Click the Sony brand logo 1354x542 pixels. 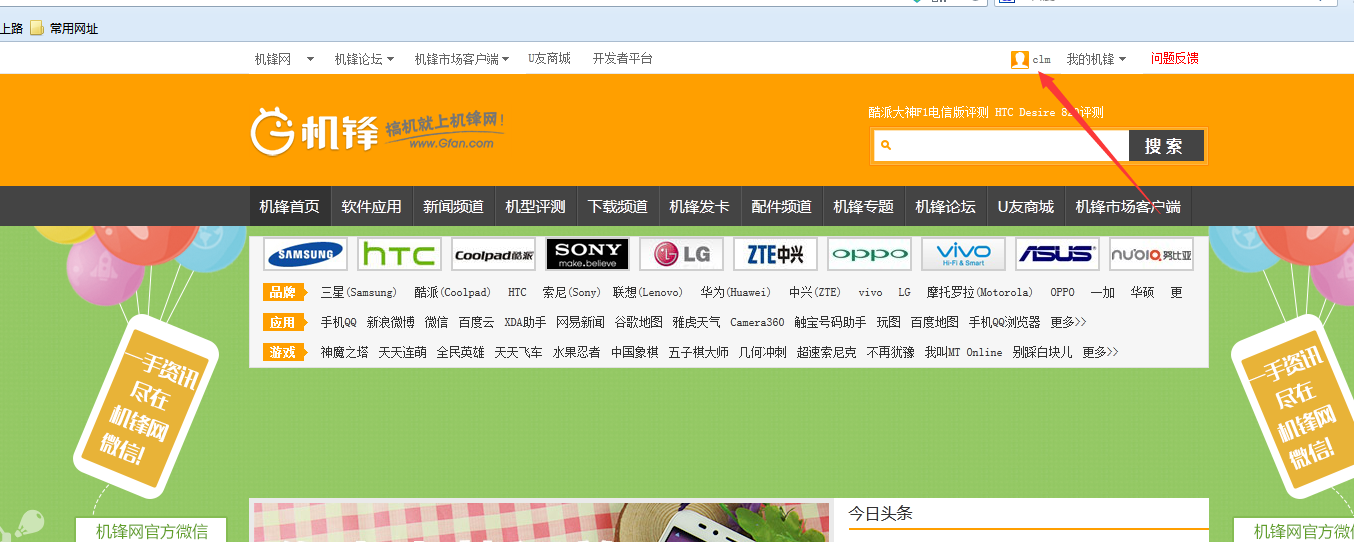click(587, 254)
